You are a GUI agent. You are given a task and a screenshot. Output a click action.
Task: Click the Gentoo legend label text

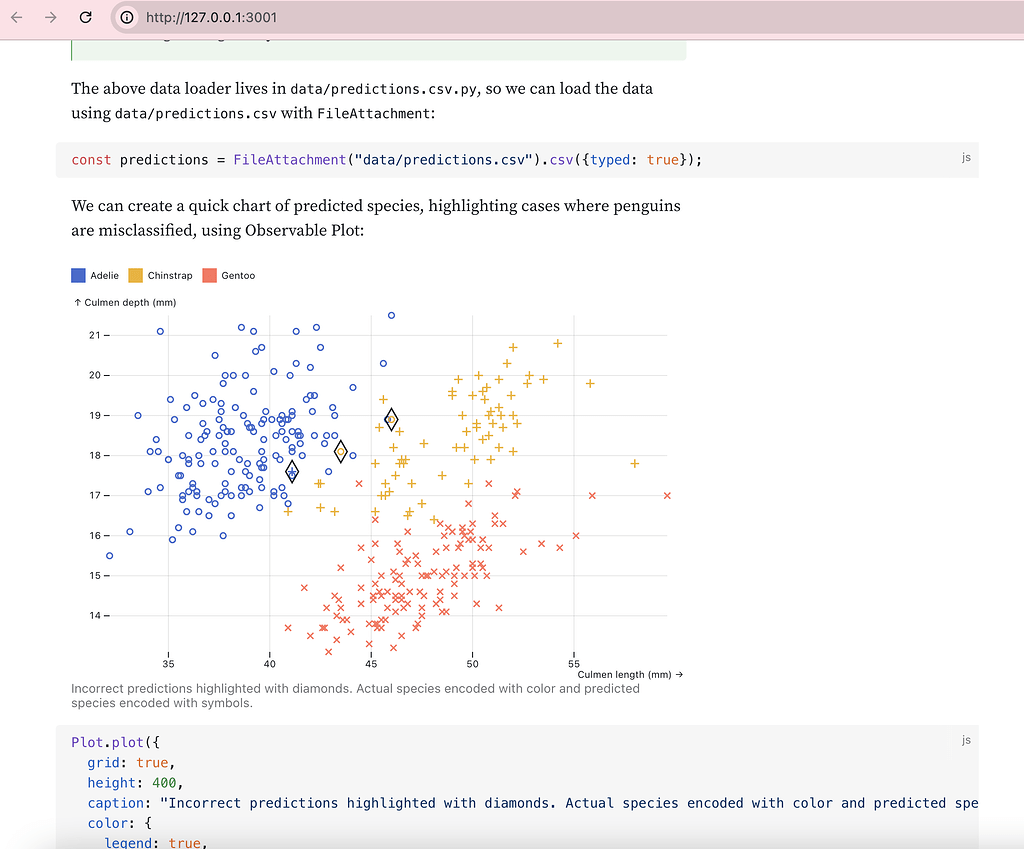click(x=238, y=275)
